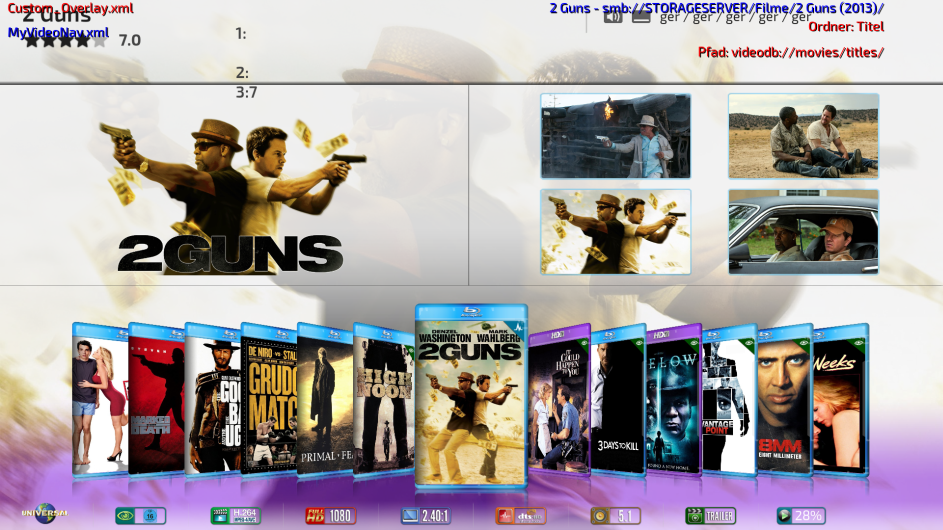Click the smb://STORAGESERVER file path text
Image resolution: width=943 pixels, height=530 pixels.
click(717, 8)
